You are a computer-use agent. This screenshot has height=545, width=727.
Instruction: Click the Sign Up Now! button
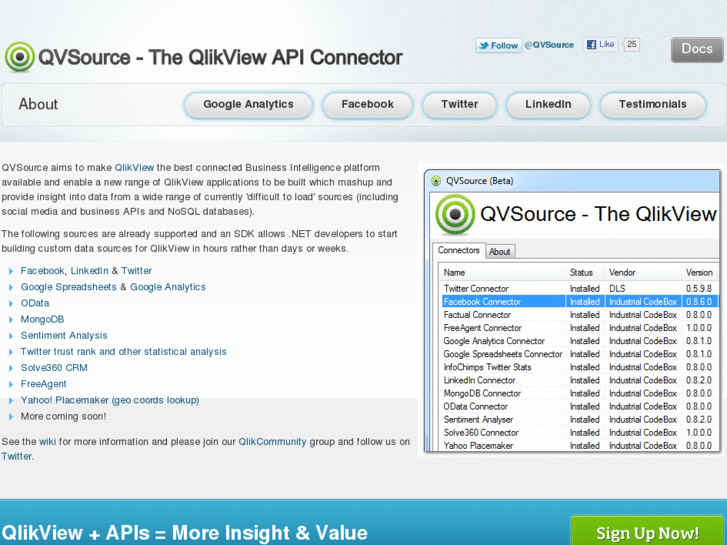(647, 532)
